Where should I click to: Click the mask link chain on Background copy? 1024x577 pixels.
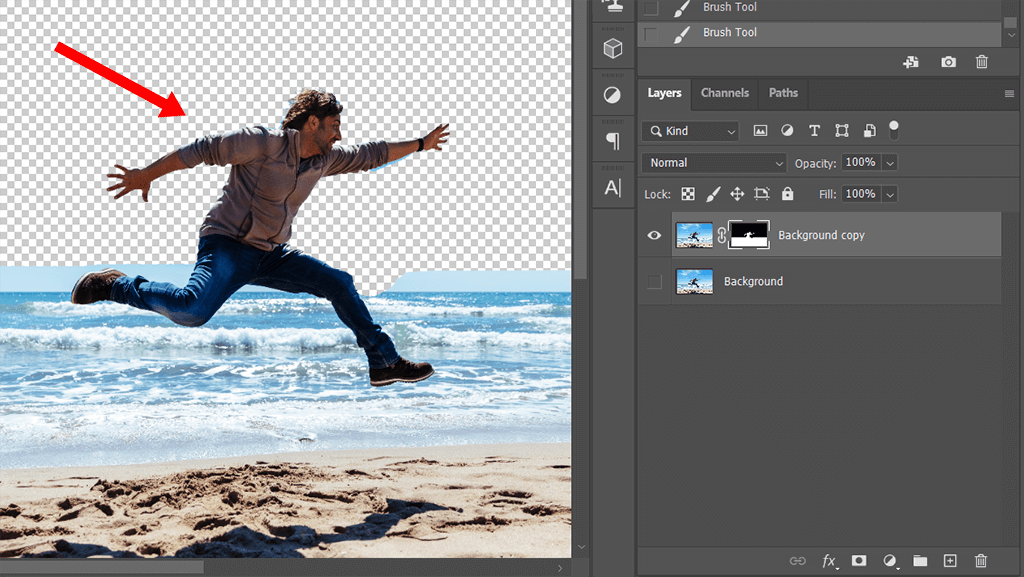click(x=721, y=235)
